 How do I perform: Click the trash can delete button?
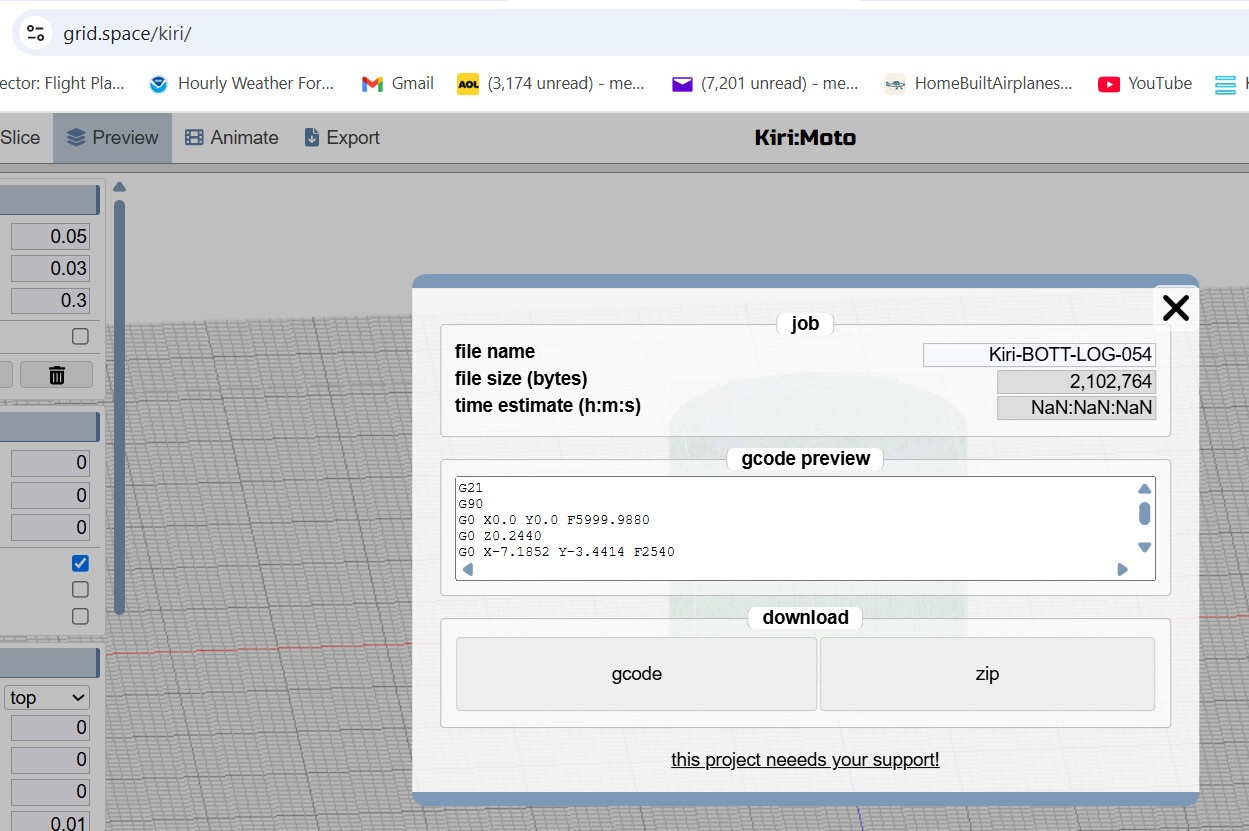coord(57,375)
